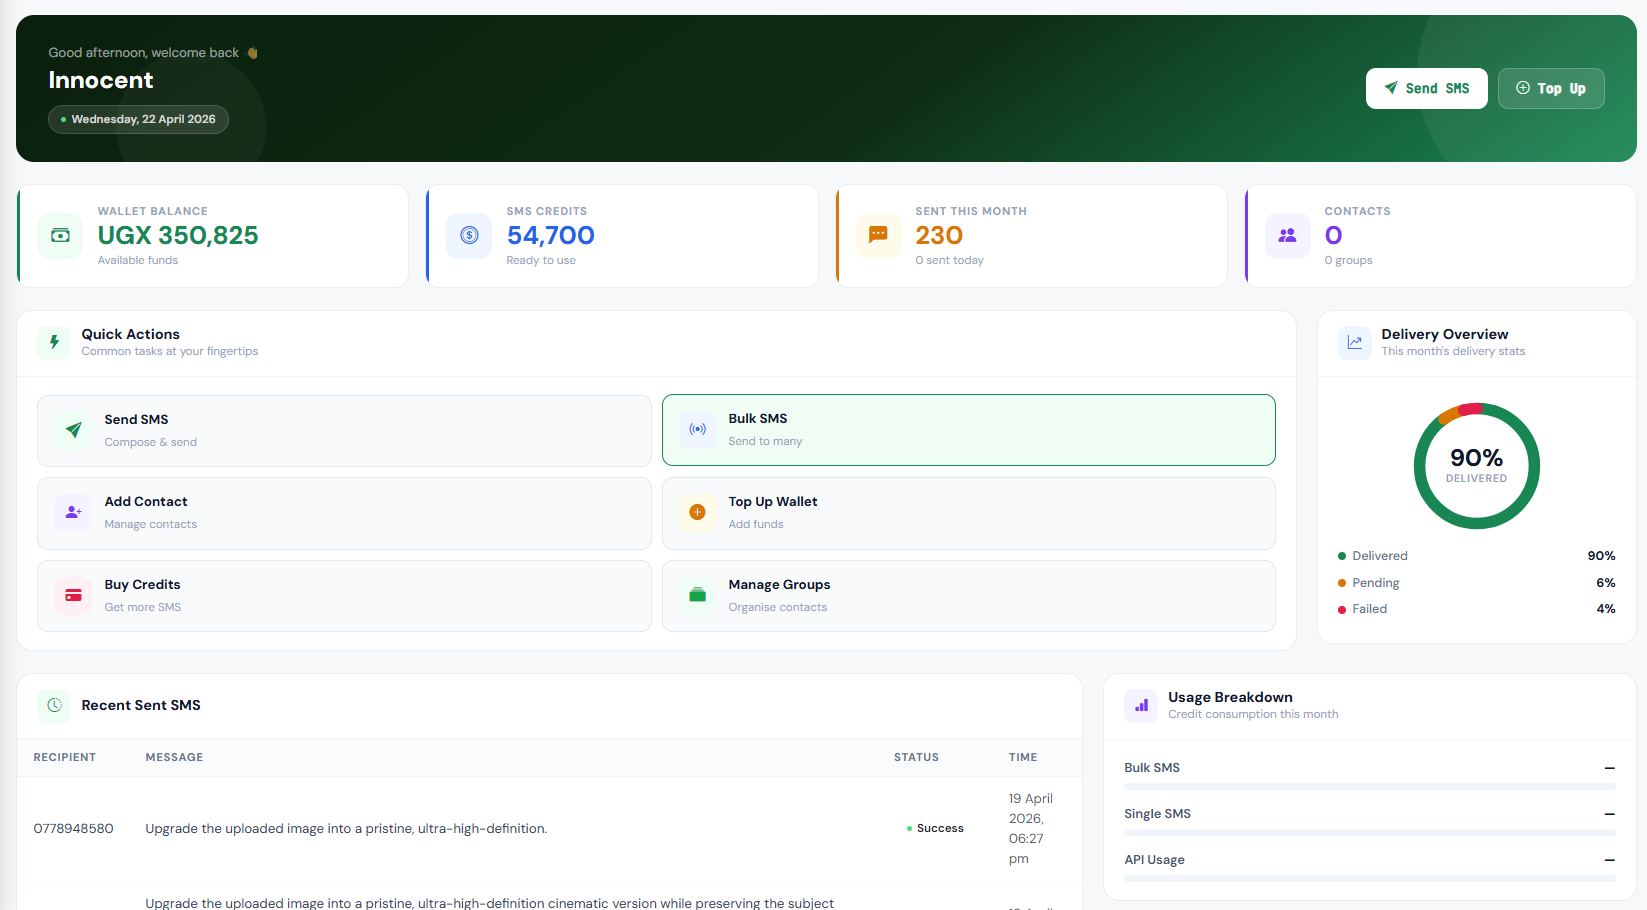Click the red Failed legend dot
This screenshot has height=910, width=1647.
coord(1342,610)
